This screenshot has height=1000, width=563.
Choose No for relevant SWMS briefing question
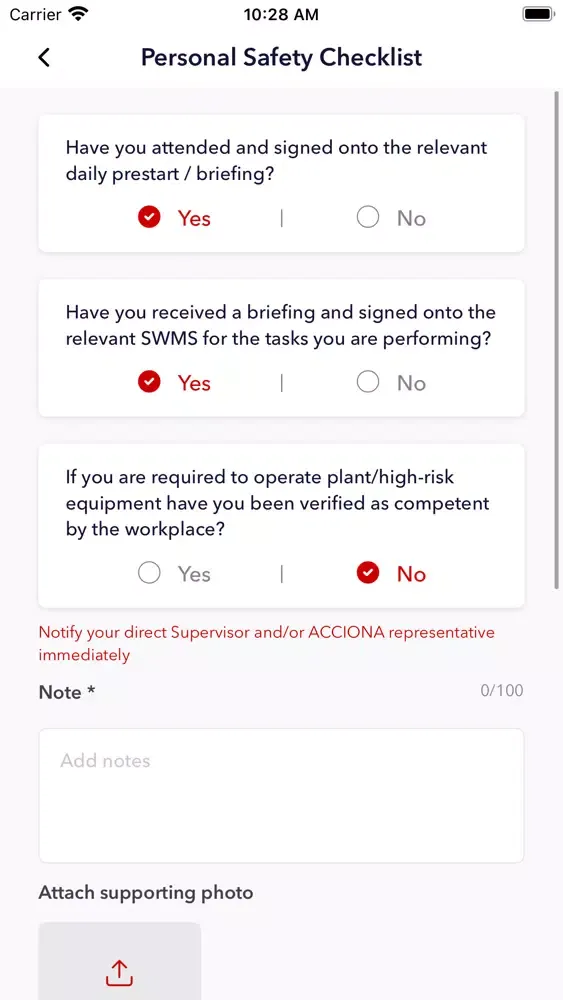[x=391, y=383]
